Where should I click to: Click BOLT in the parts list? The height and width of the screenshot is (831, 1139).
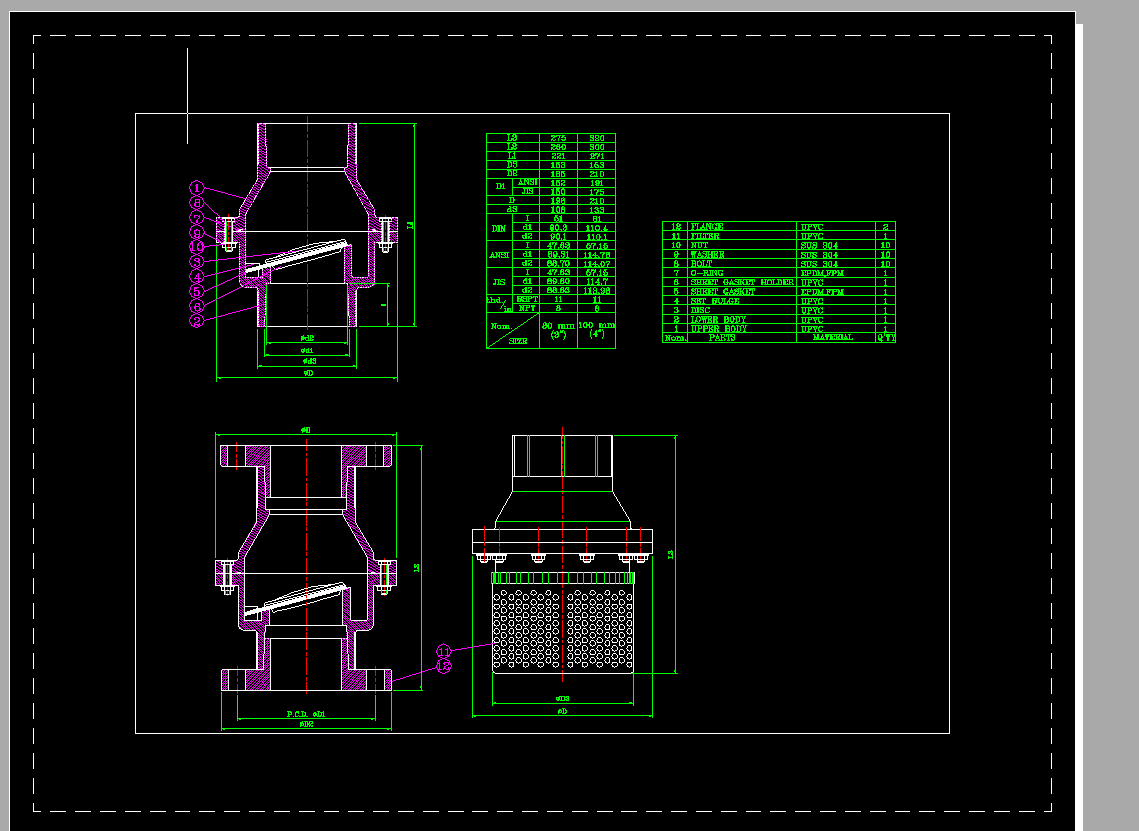(701, 264)
